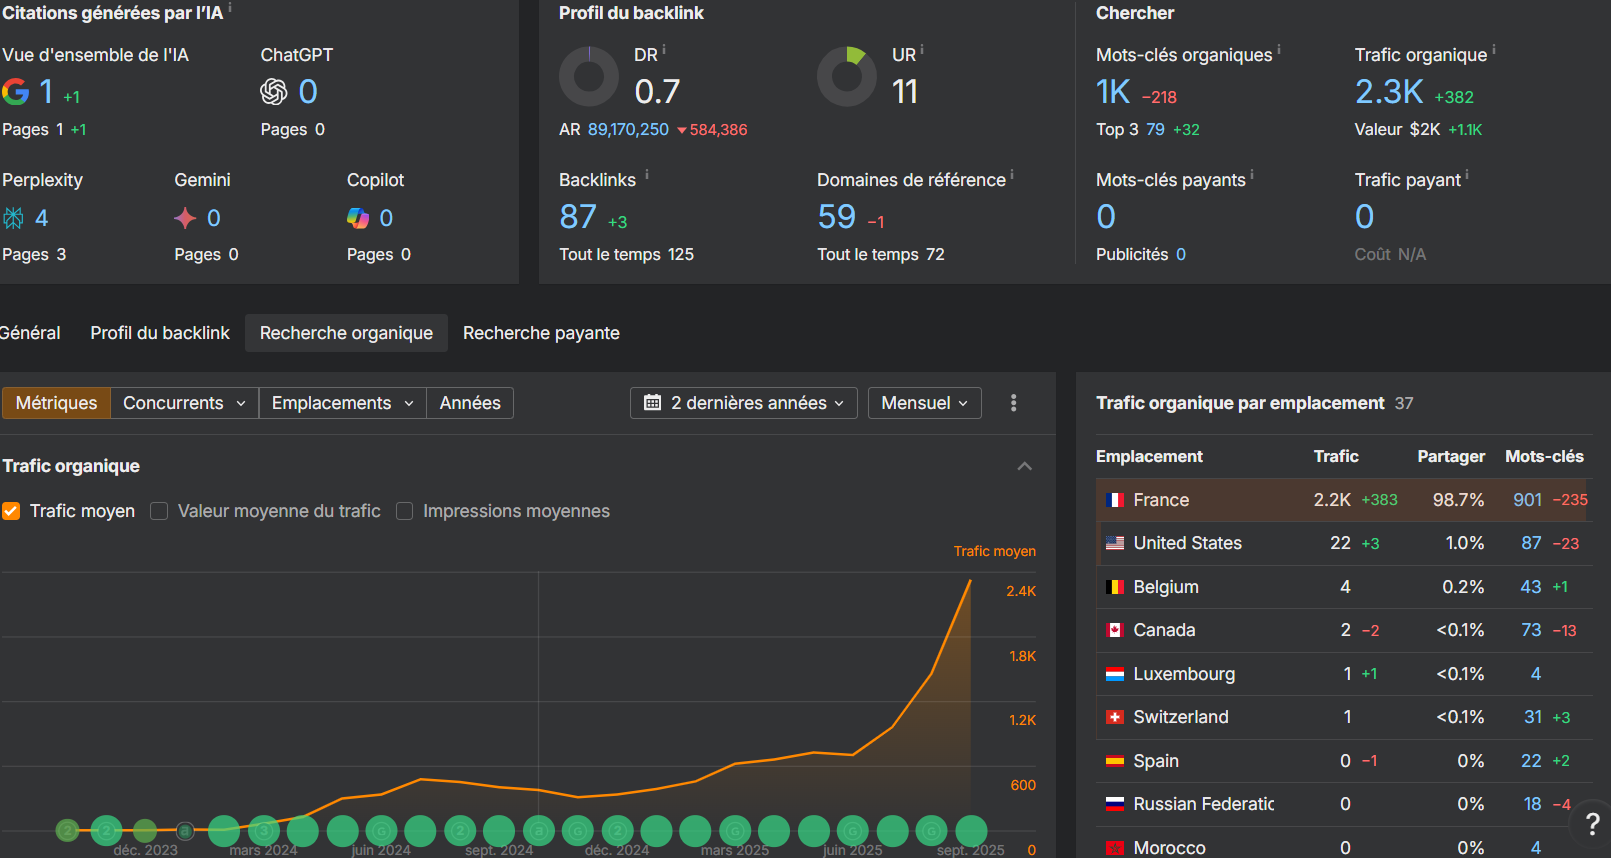Open the Backlinks count 87 link
Screen dimensions: 1611x858
(578, 217)
